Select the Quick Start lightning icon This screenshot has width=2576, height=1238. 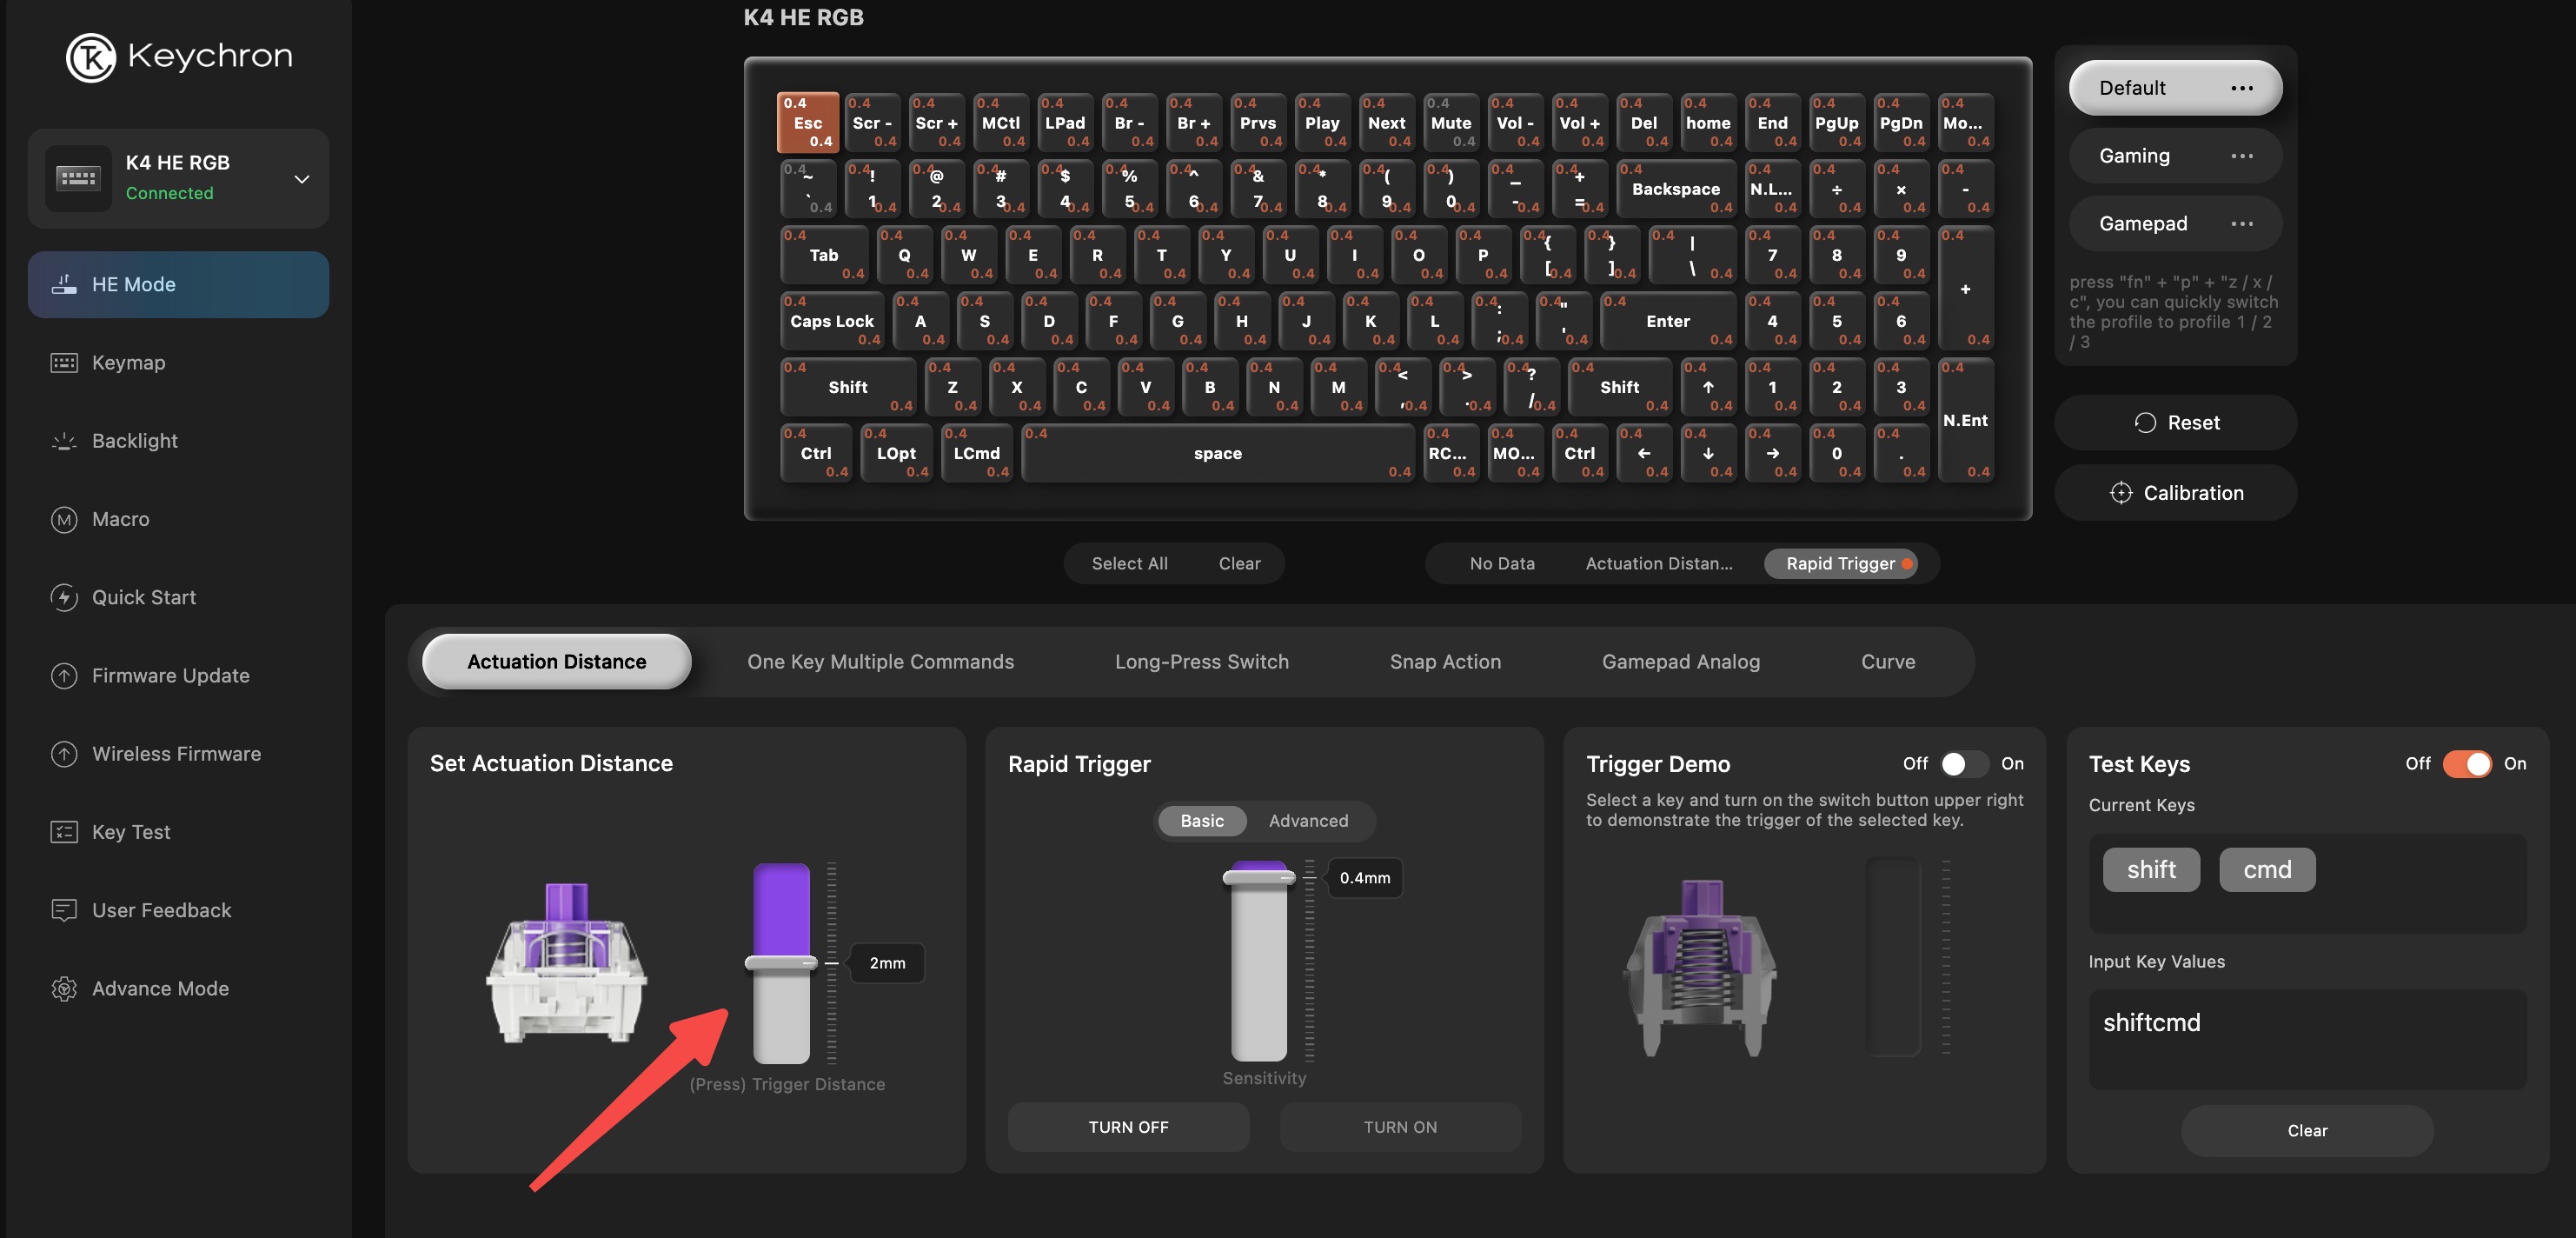[x=64, y=597]
